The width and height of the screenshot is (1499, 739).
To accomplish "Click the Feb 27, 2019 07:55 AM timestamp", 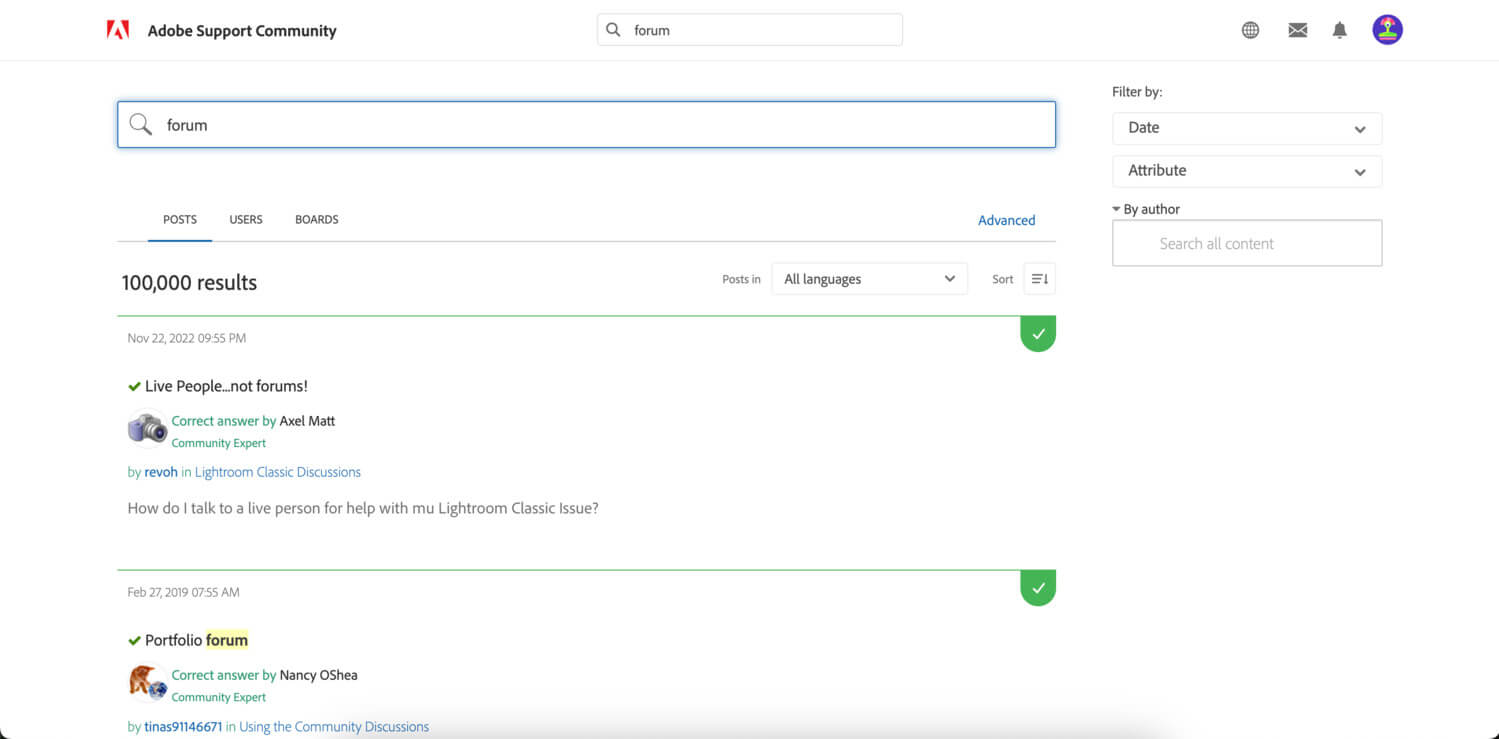I will (x=184, y=592).
